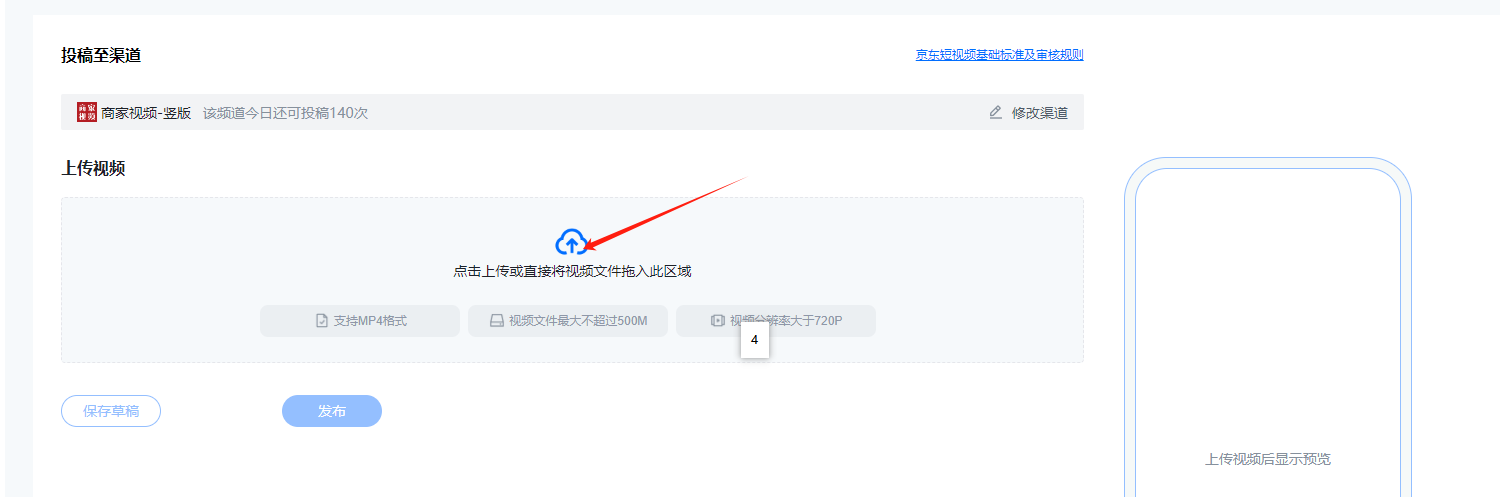Screen dimensions: 1500x497
Task: Click the 支持MP4格式 tag
Action: (369, 321)
